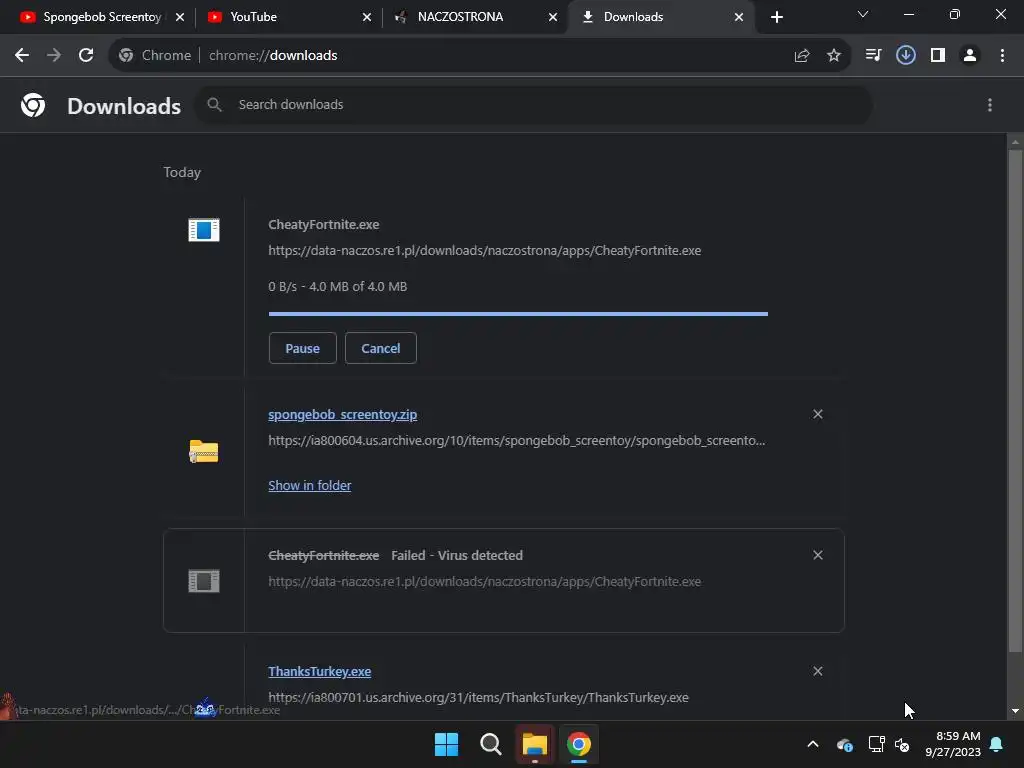This screenshot has height=768, width=1024.
Task: Open the notification bell in taskbar
Action: [x=997, y=744]
